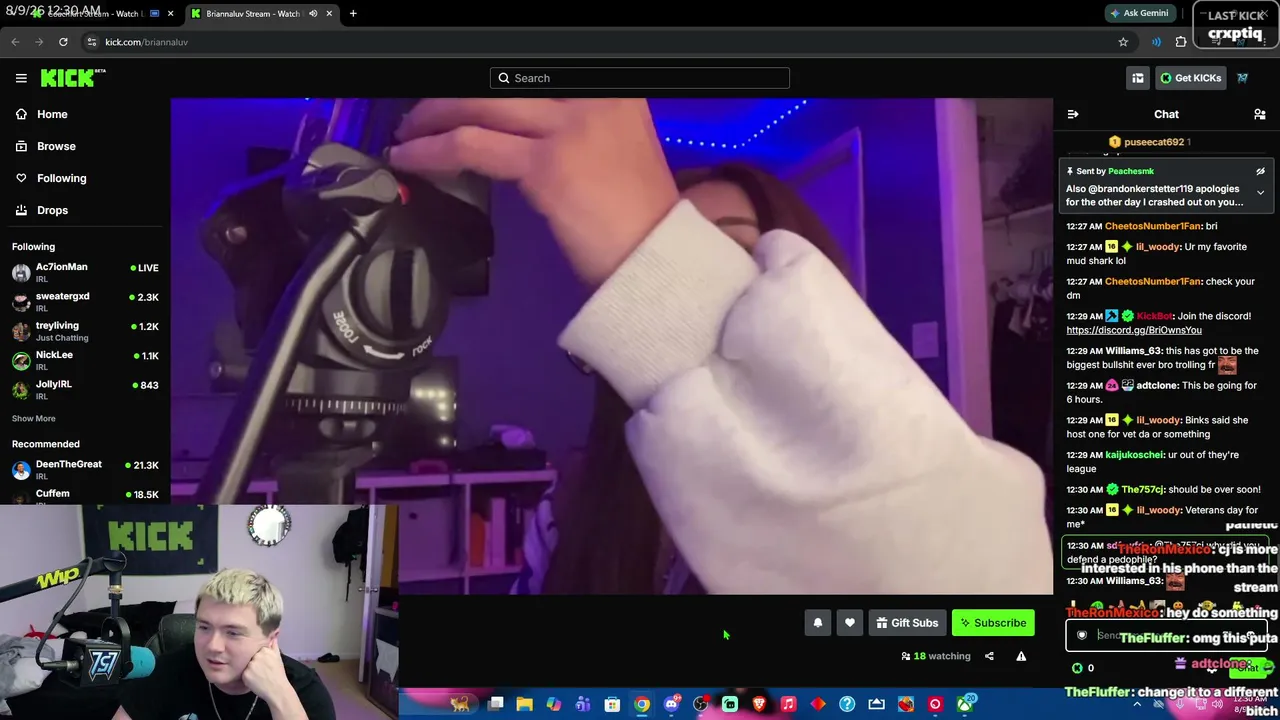Expand the pinned chat message
Viewport: 1280px width, 720px height.
(1260, 193)
